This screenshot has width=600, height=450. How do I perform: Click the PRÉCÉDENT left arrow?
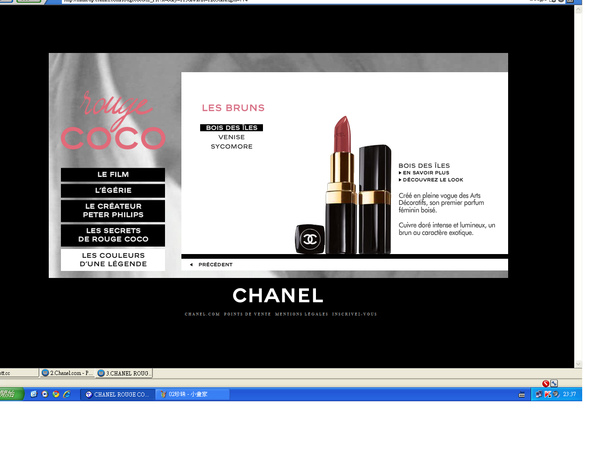pos(191,264)
